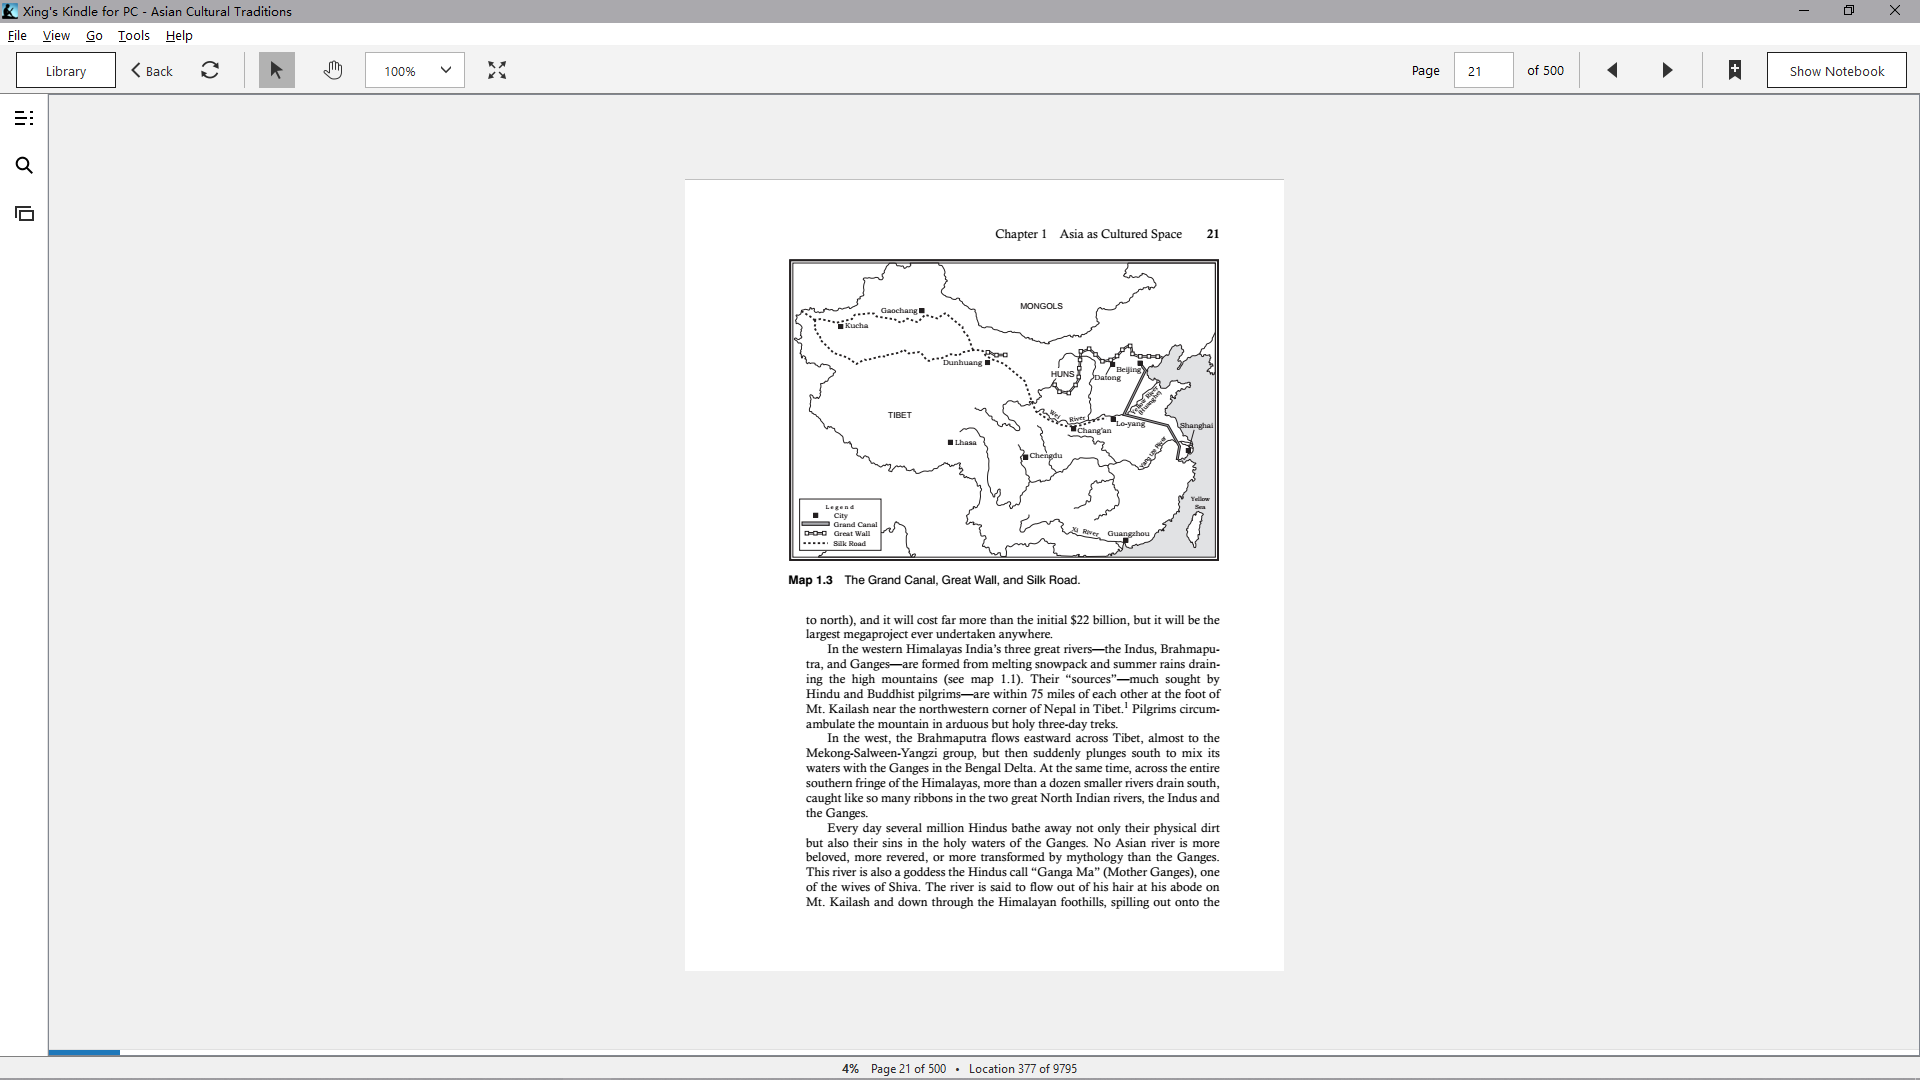The image size is (1920, 1080).
Task: Click the '4%' progress text
Action: click(850, 1069)
